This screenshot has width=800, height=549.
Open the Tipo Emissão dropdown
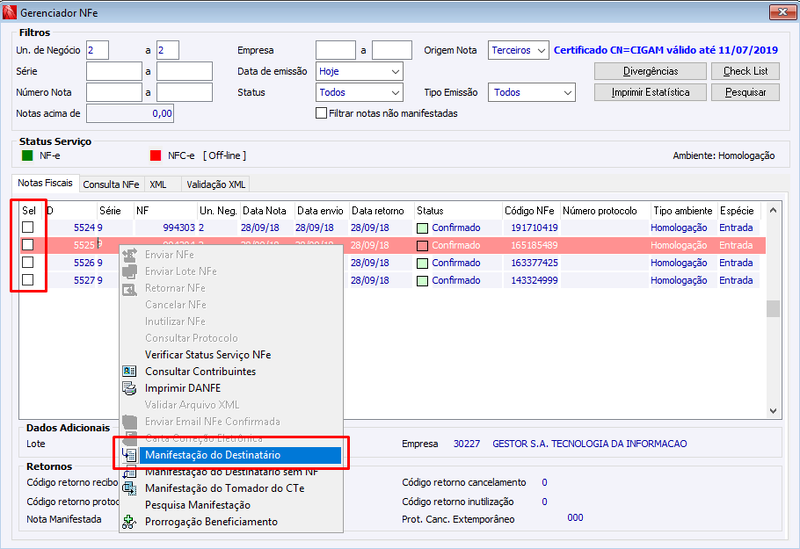click(532, 92)
